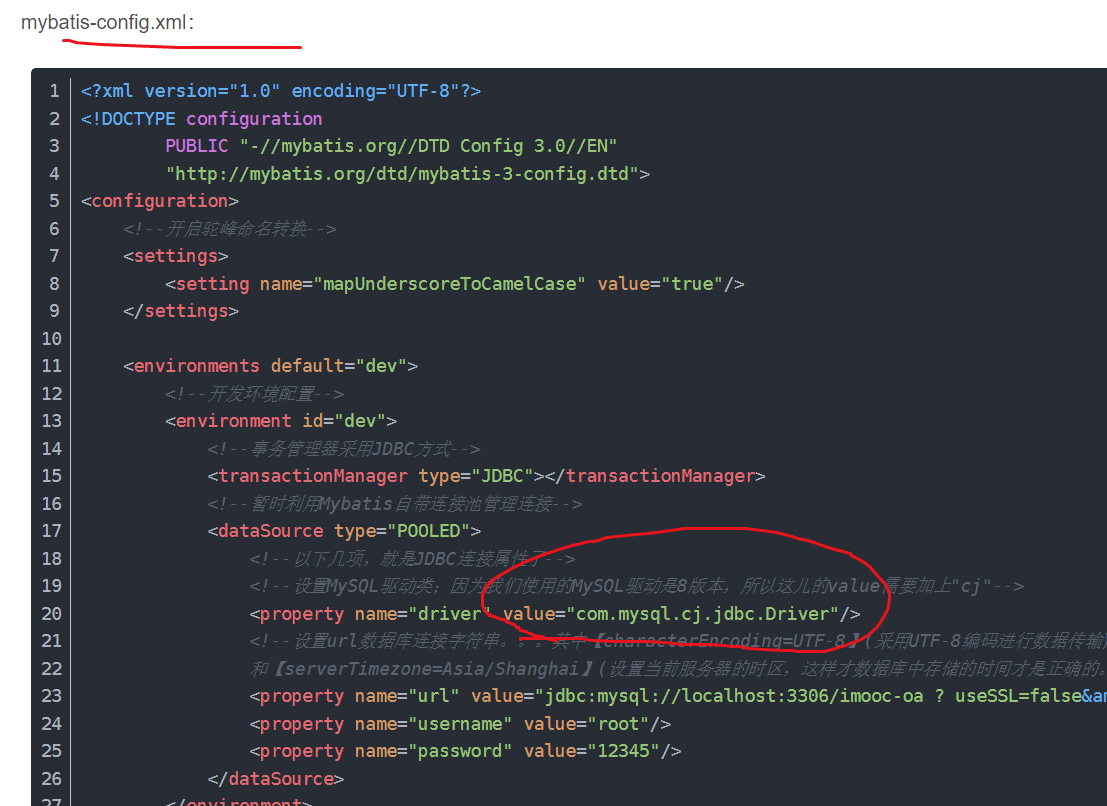This screenshot has height=806, width=1107.
Task: Click the transactionManager type="JDBC" line
Action: click(486, 476)
